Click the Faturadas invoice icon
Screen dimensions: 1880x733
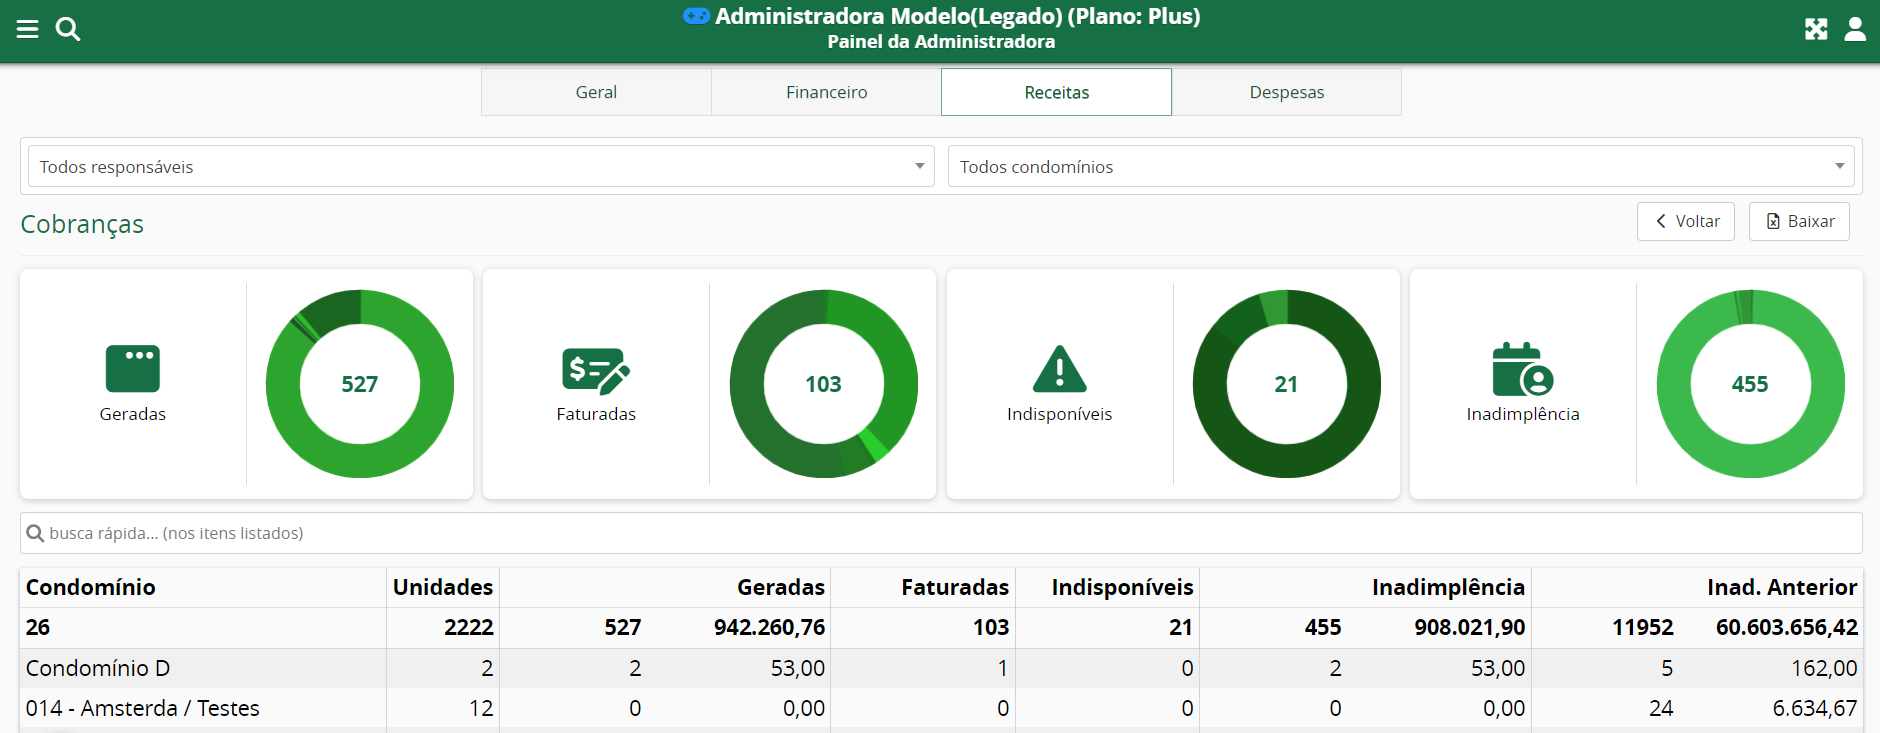[595, 370]
